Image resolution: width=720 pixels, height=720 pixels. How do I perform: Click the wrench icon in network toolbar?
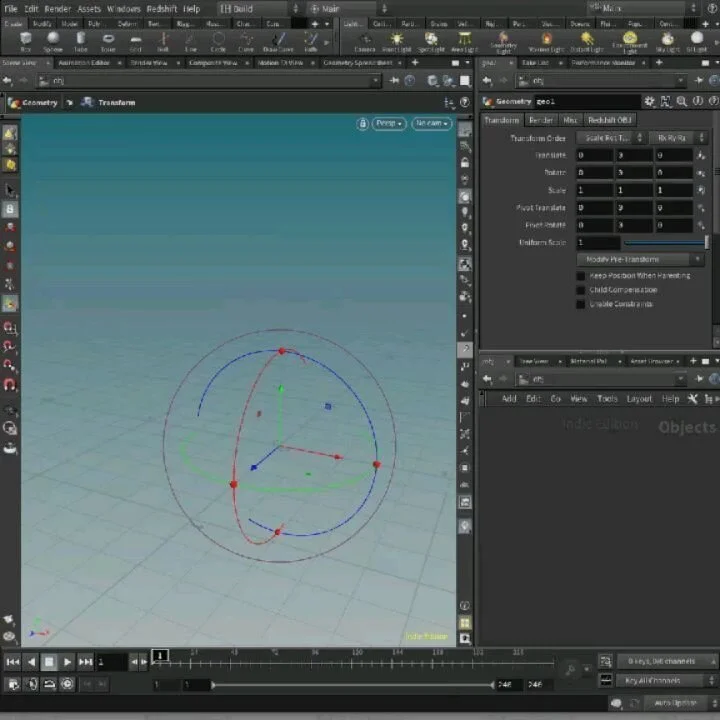(x=692, y=399)
